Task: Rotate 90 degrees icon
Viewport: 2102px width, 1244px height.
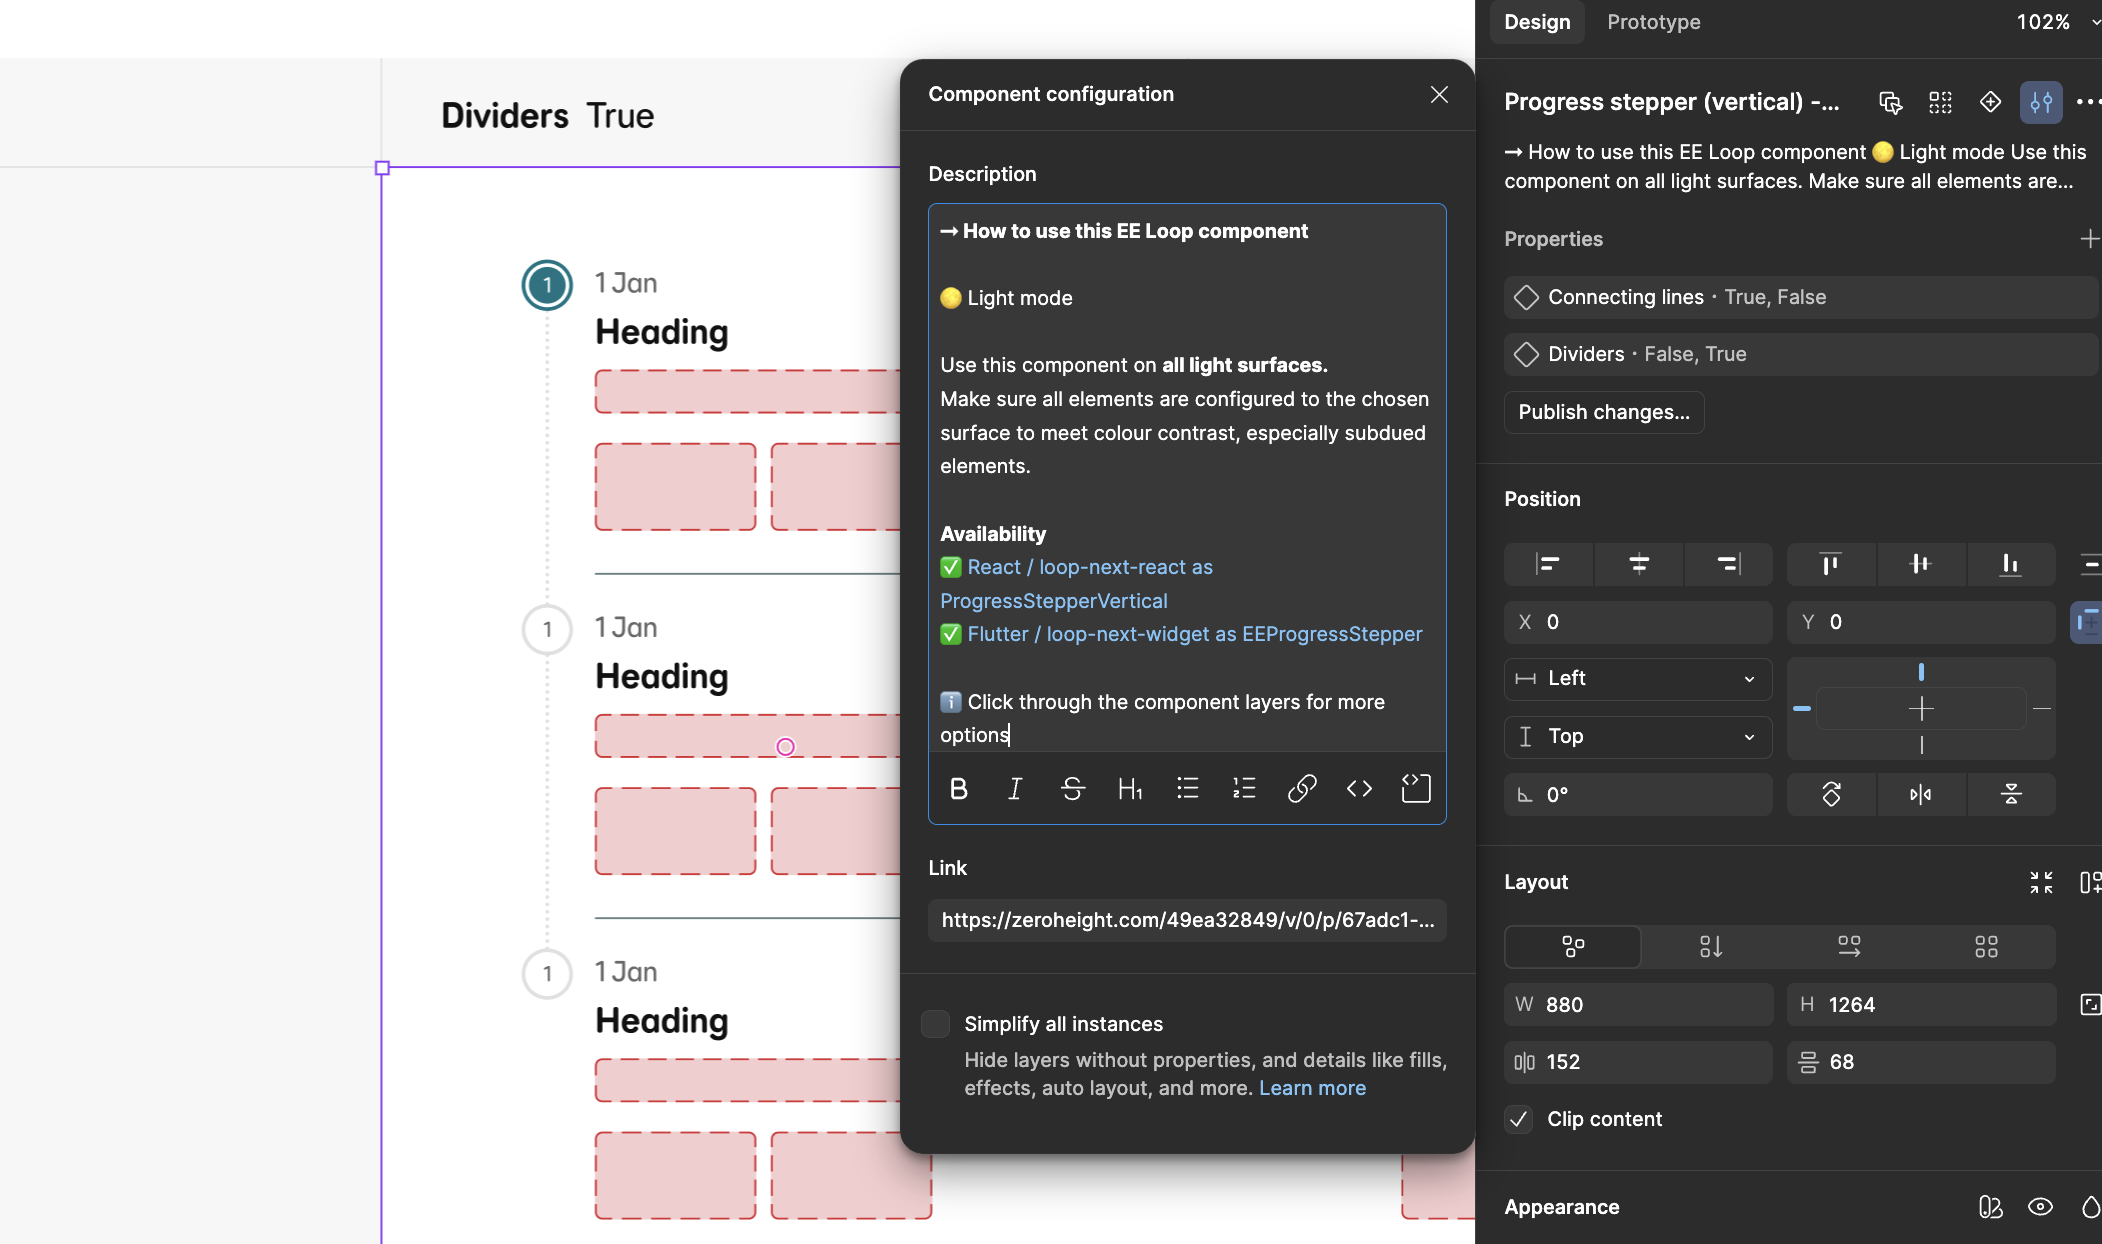Action: point(1831,794)
